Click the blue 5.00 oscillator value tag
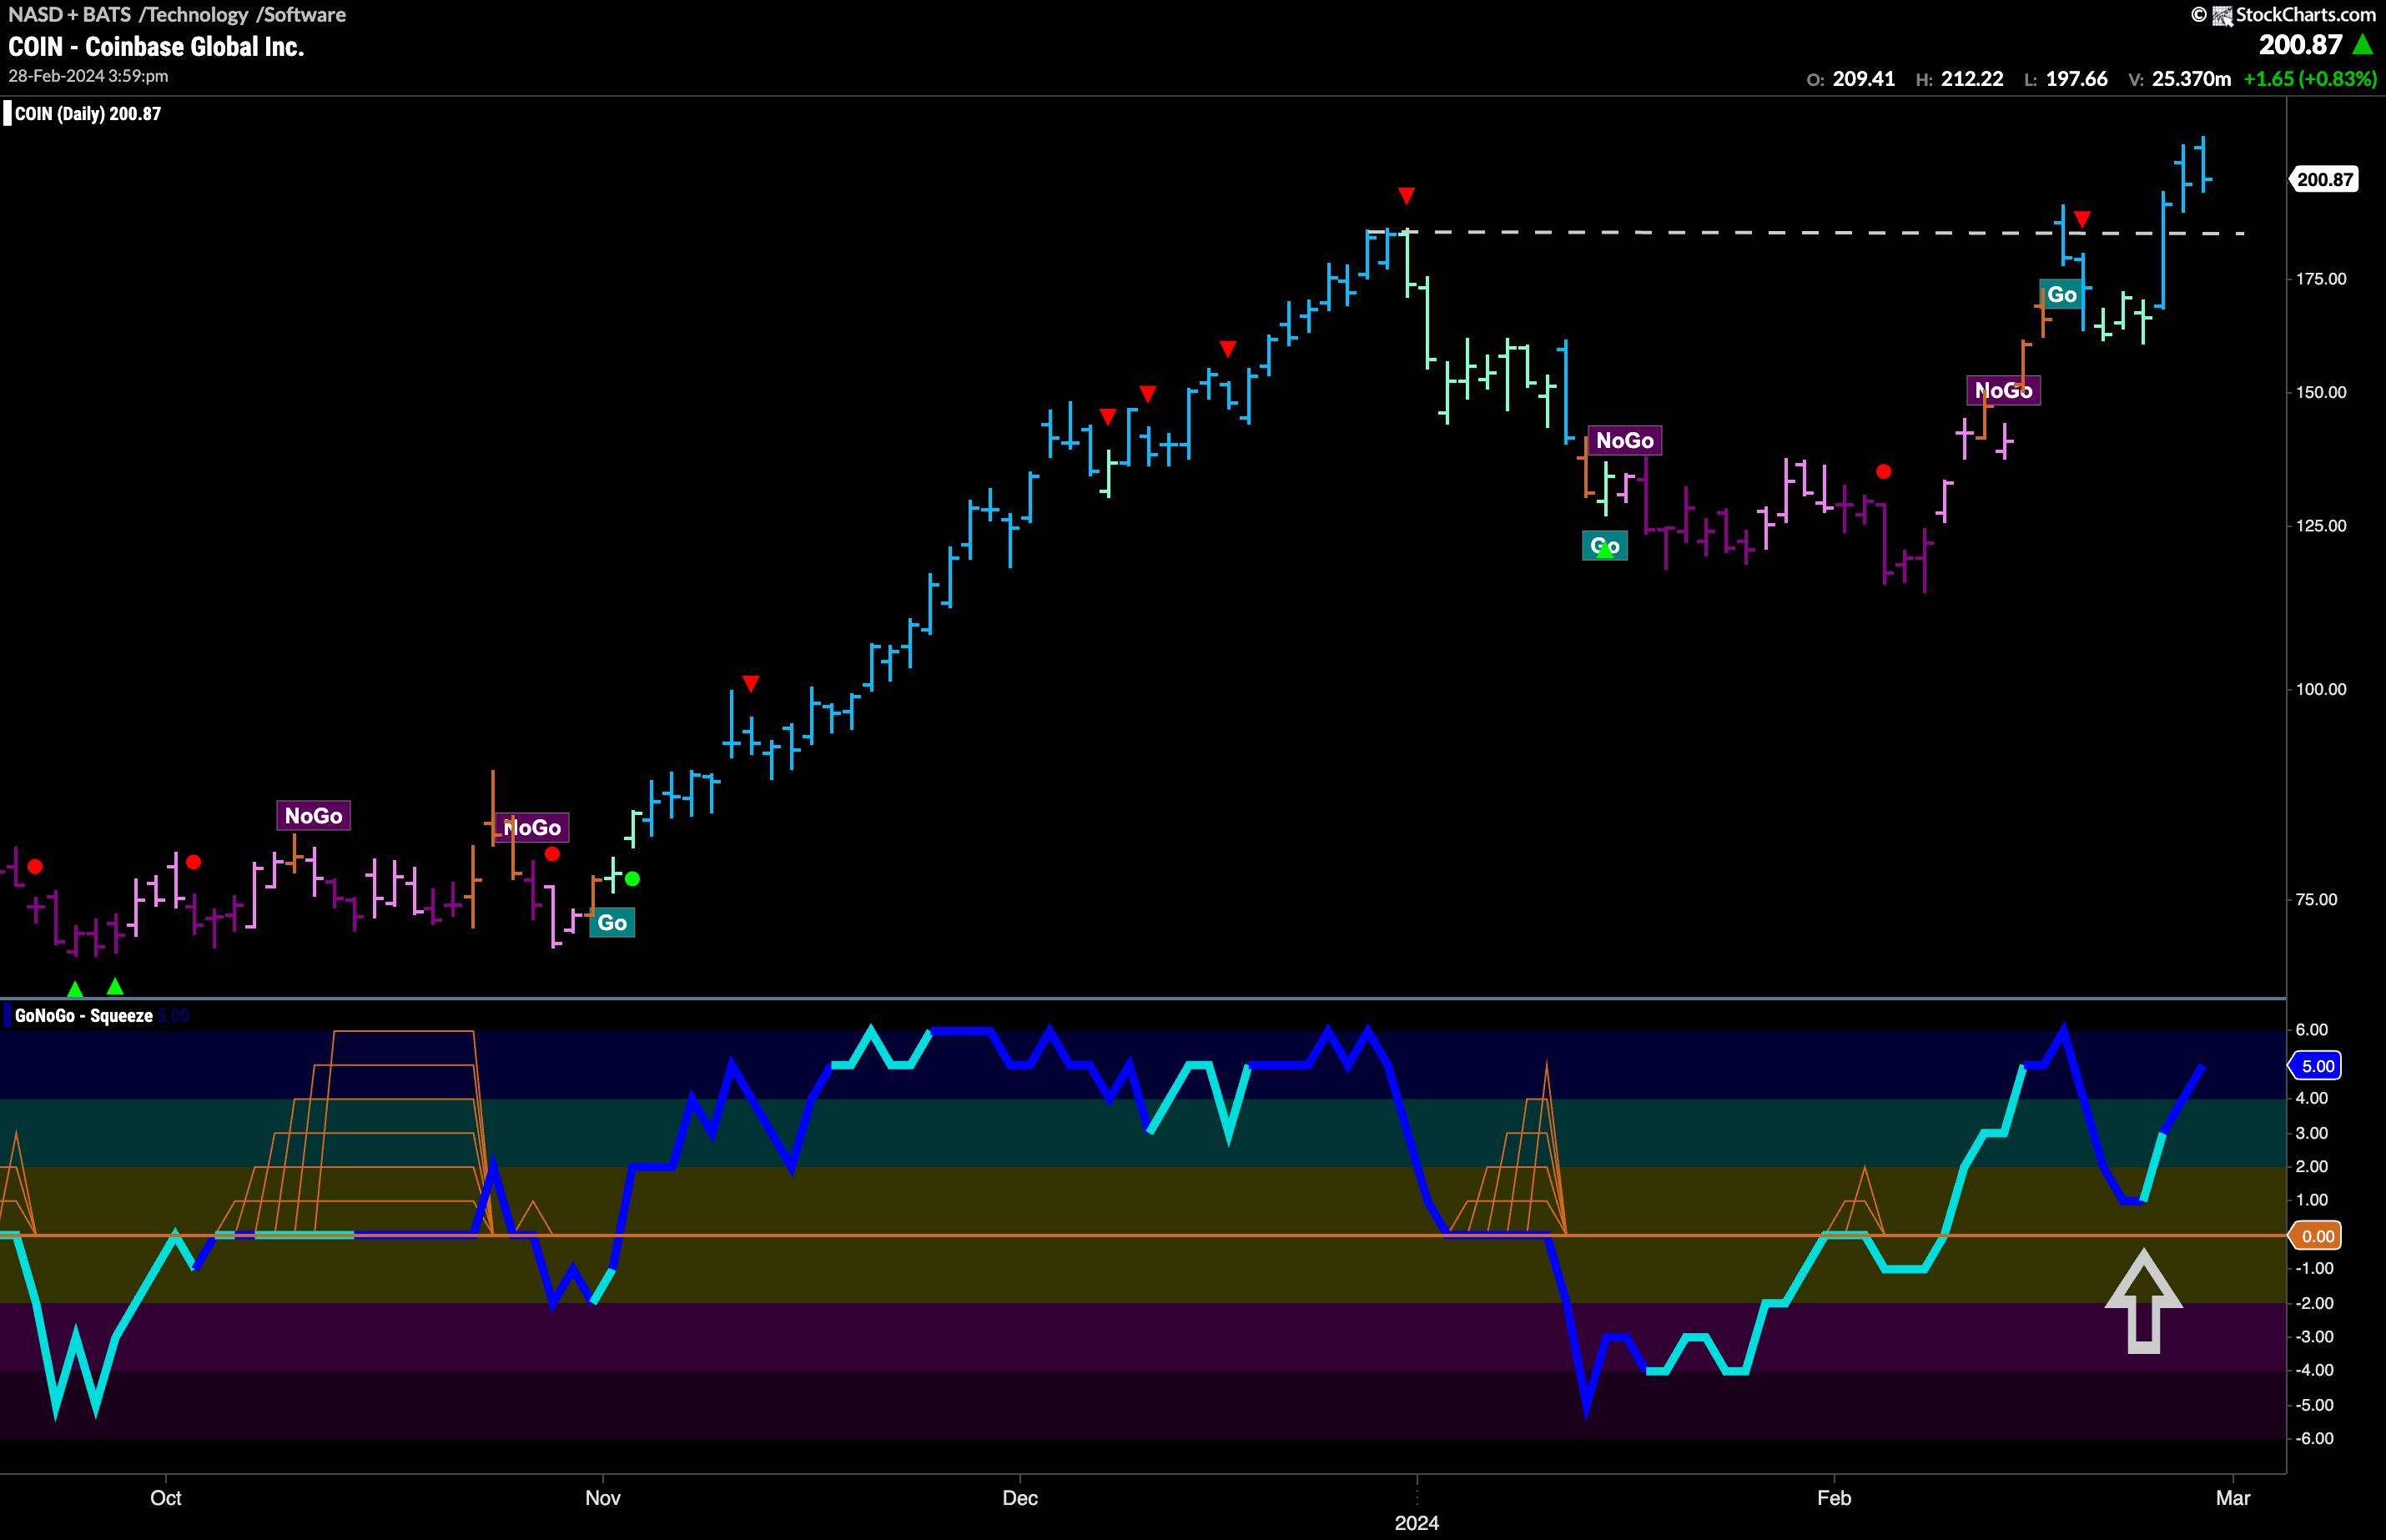Viewport: 2386px width, 1540px height. (2317, 1066)
